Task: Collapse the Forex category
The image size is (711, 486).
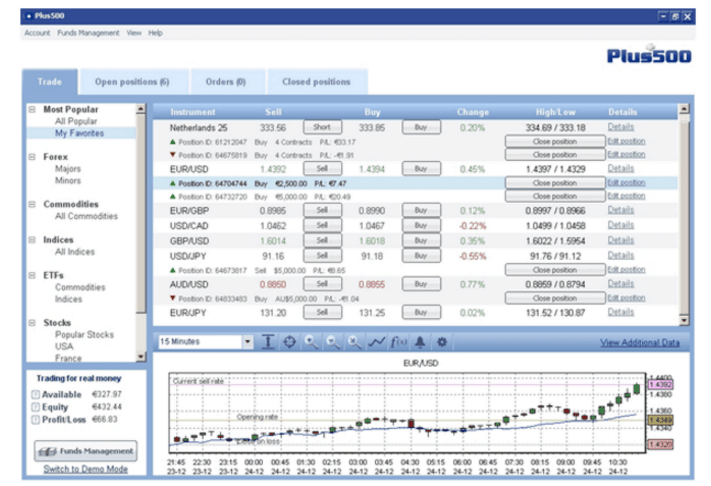Action: pos(32,157)
